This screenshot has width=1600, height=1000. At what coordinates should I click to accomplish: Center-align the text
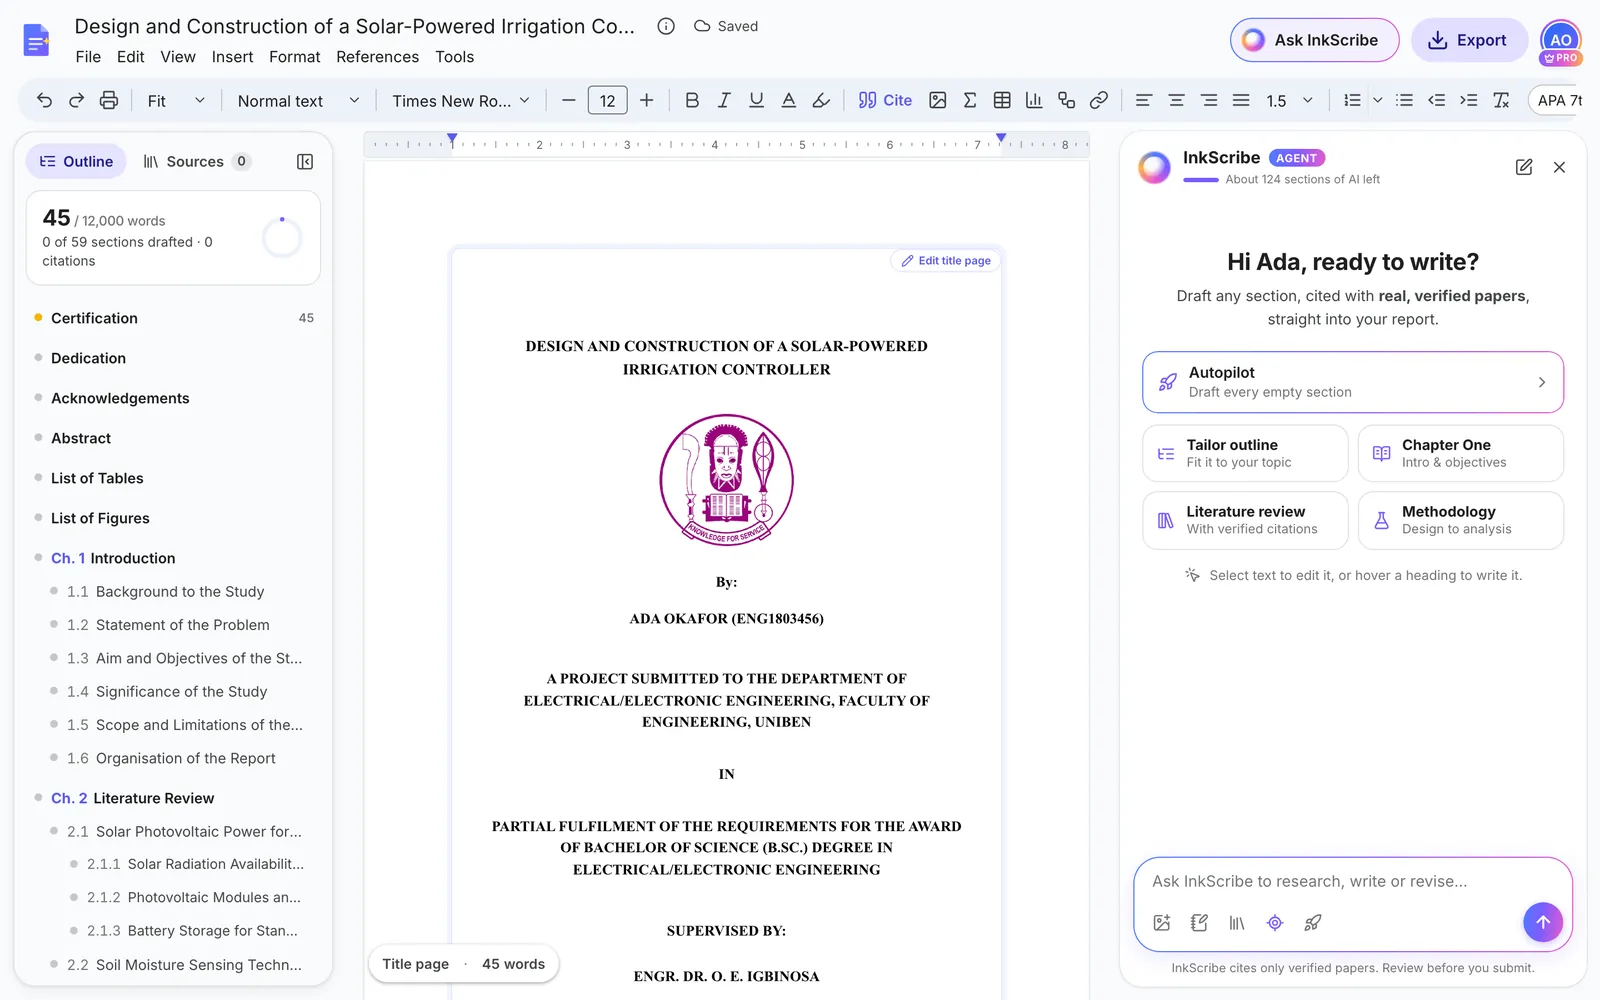pos(1176,100)
